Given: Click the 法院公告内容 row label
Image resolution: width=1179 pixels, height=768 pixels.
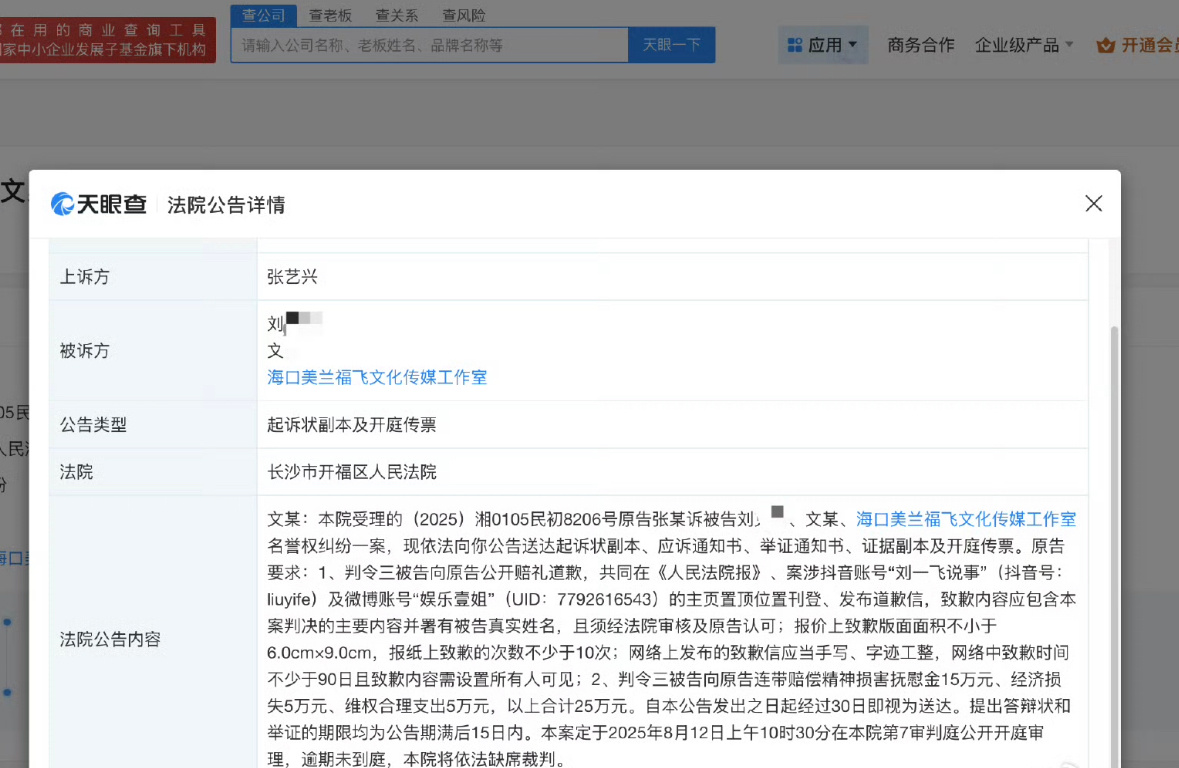Looking at the screenshot, I should pyautogui.click(x=110, y=639).
